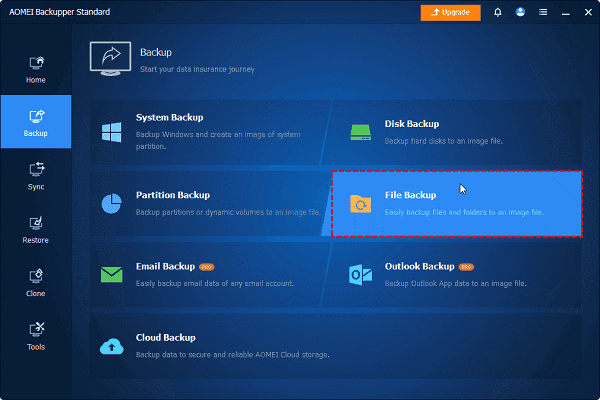Close the AOMEI Backupper window
The height and width of the screenshot is (400, 600).
click(588, 12)
